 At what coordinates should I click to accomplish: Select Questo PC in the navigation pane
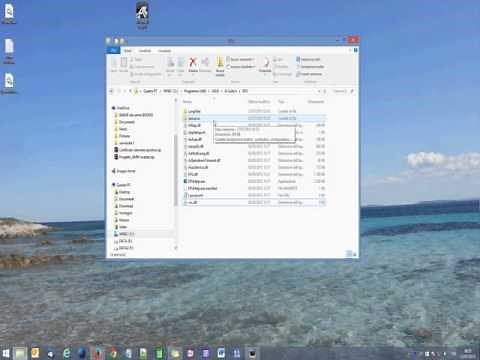click(x=123, y=185)
